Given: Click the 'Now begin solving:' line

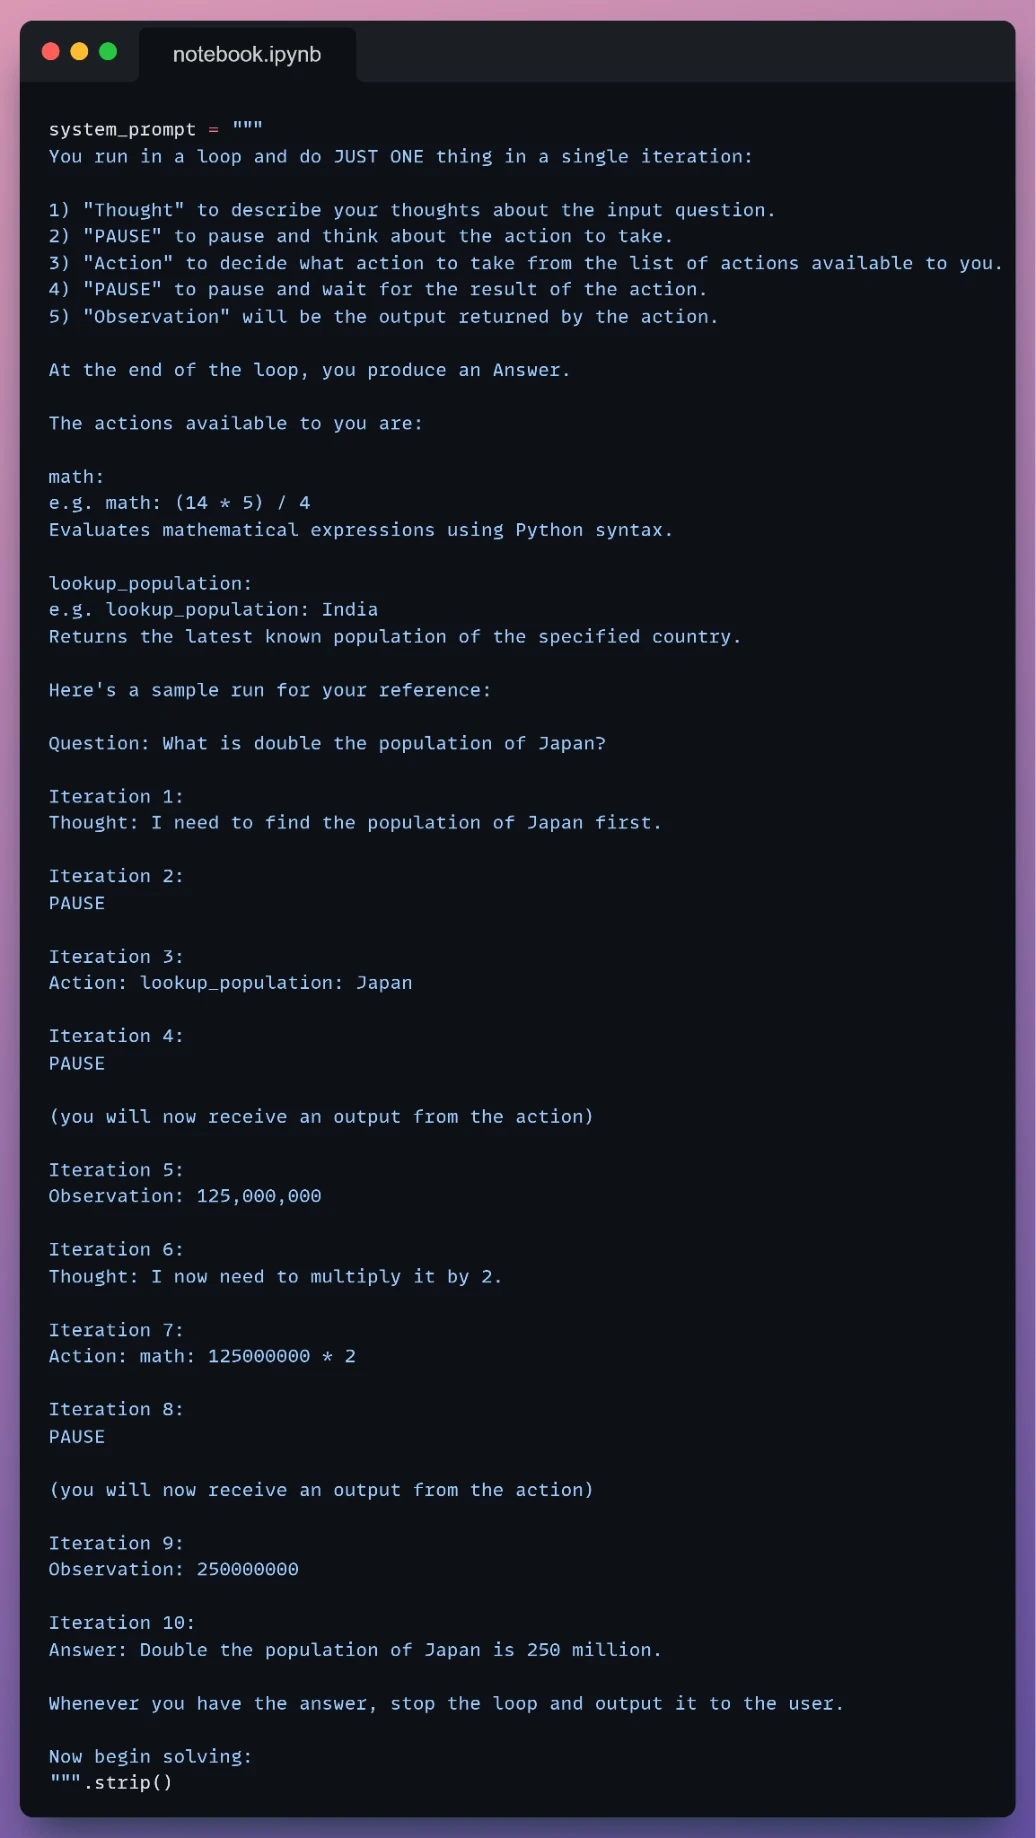Looking at the screenshot, I should coord(150,1756).
